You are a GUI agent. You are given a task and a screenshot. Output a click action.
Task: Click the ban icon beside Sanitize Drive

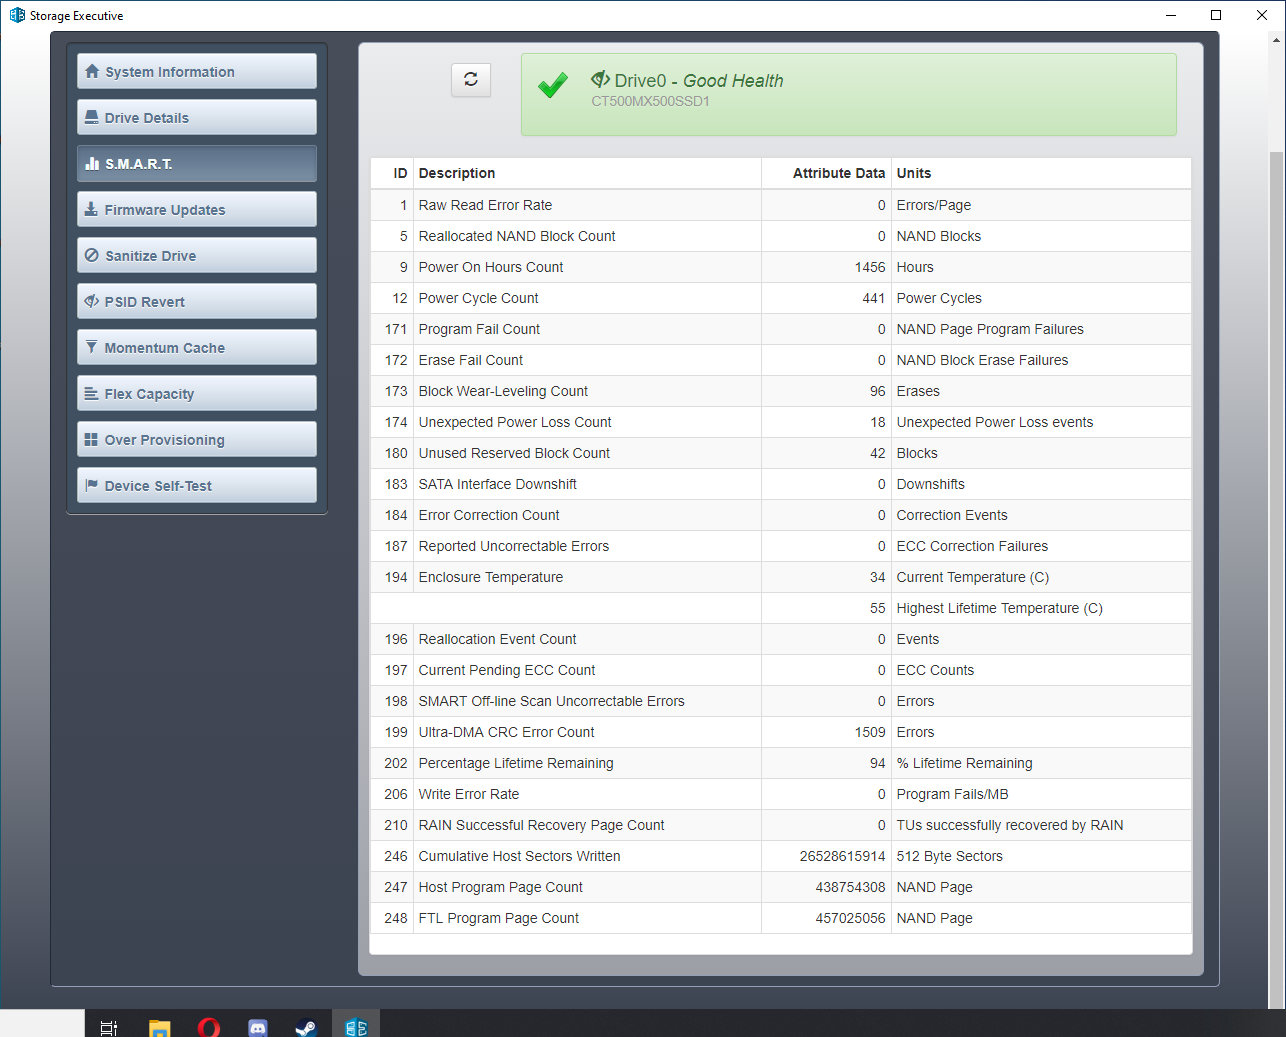92,255
